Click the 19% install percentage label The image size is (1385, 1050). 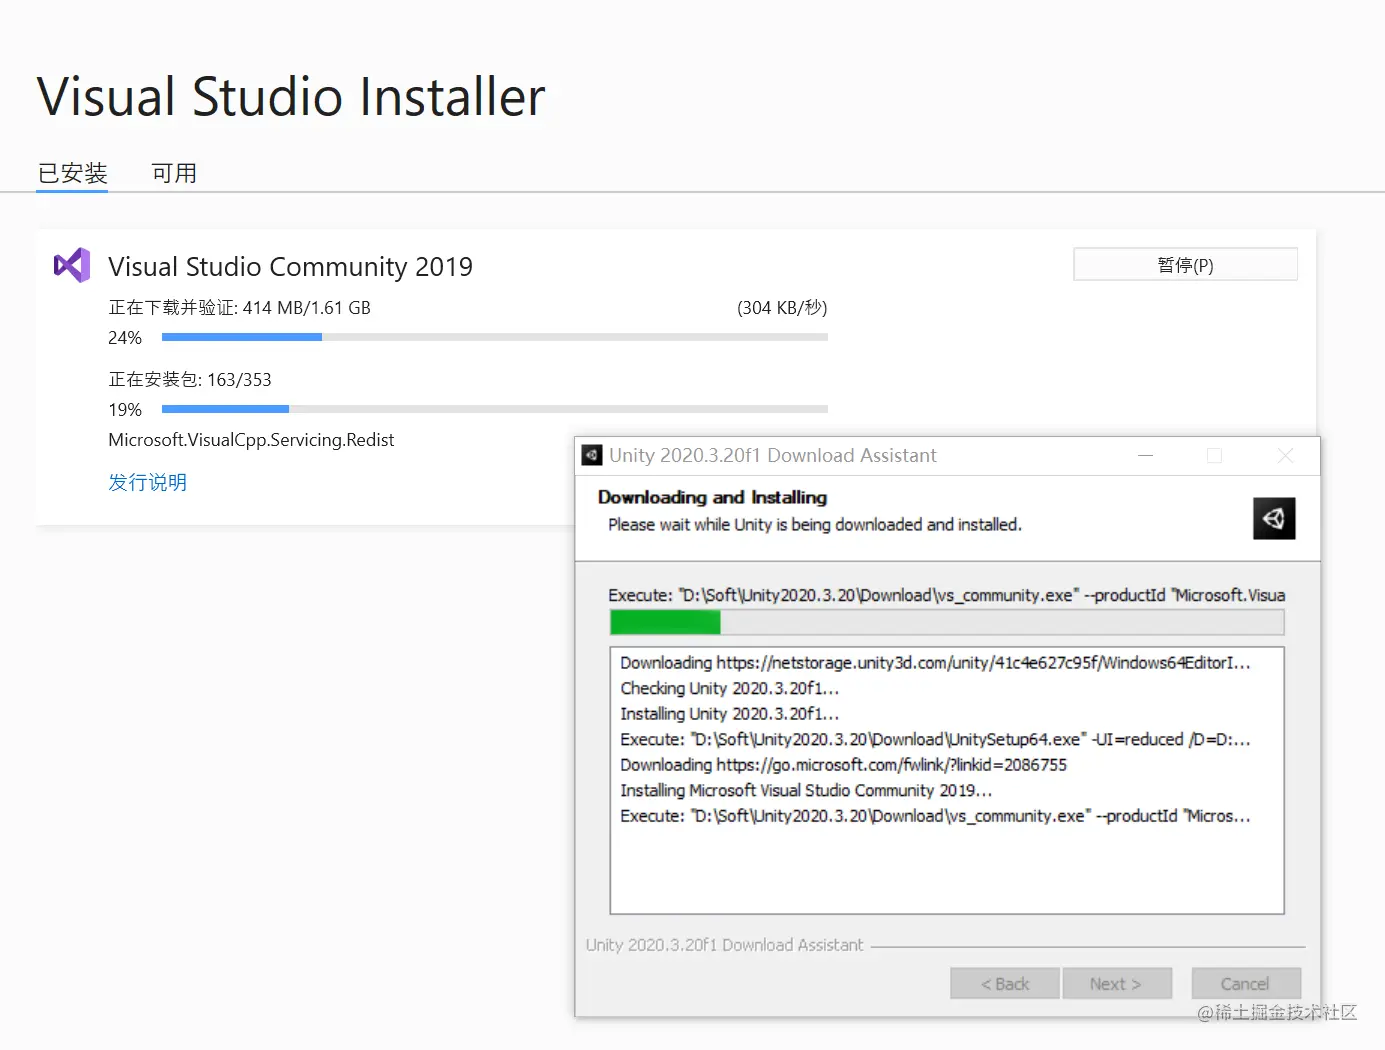(x=125, y=410)
